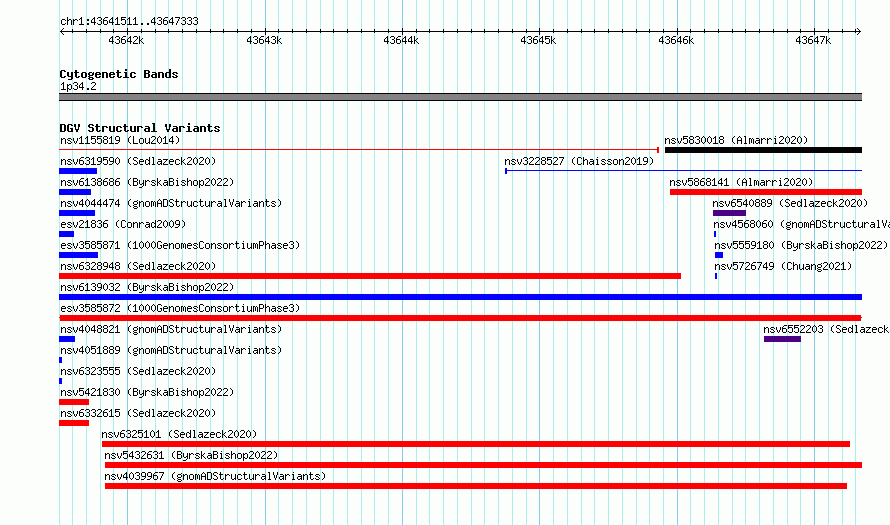Screen dimensions: 890x525
Task: Click the 1p34.2 band label
Action: [78, 86]
